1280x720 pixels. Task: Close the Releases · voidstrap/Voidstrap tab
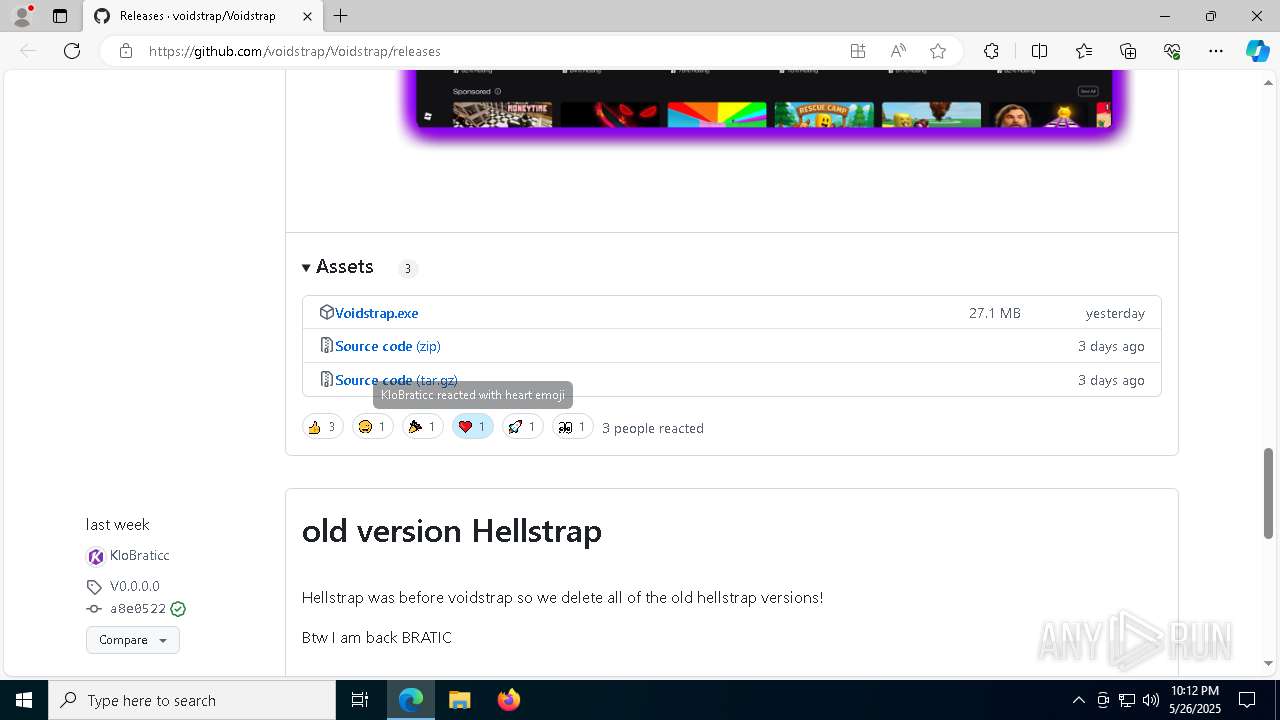[307, 16]
